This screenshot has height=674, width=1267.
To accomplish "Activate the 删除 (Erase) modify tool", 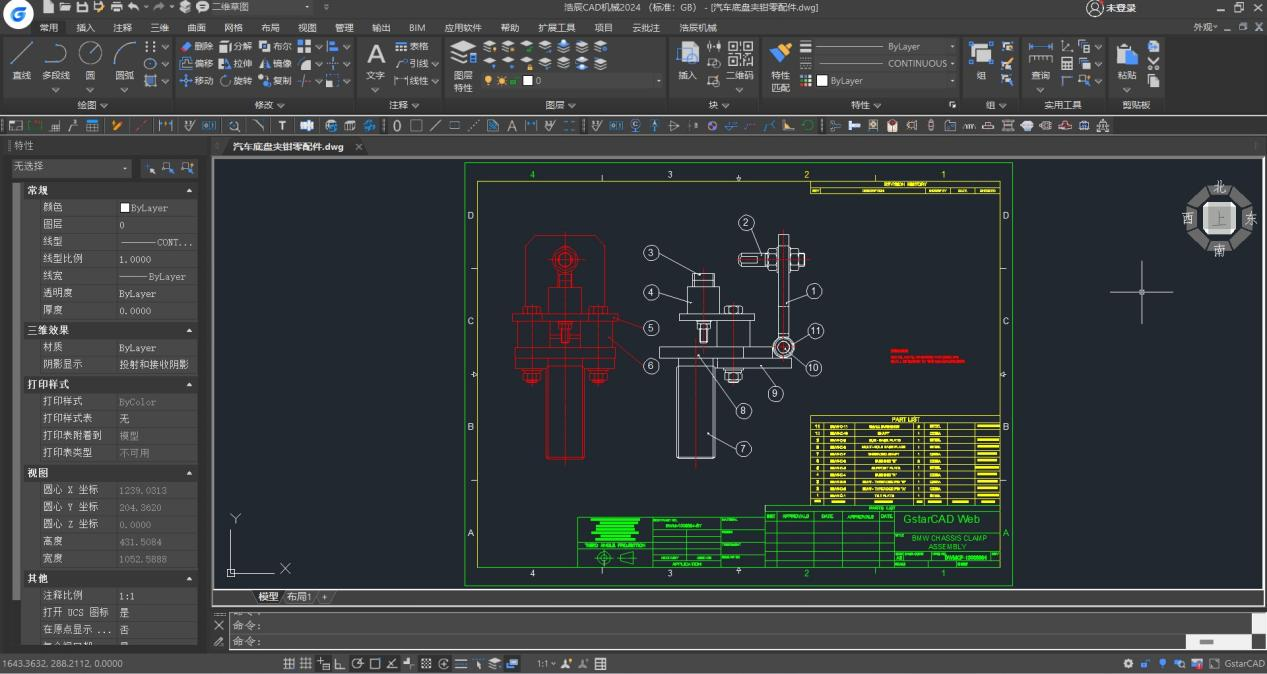I will tap(203, 47).
